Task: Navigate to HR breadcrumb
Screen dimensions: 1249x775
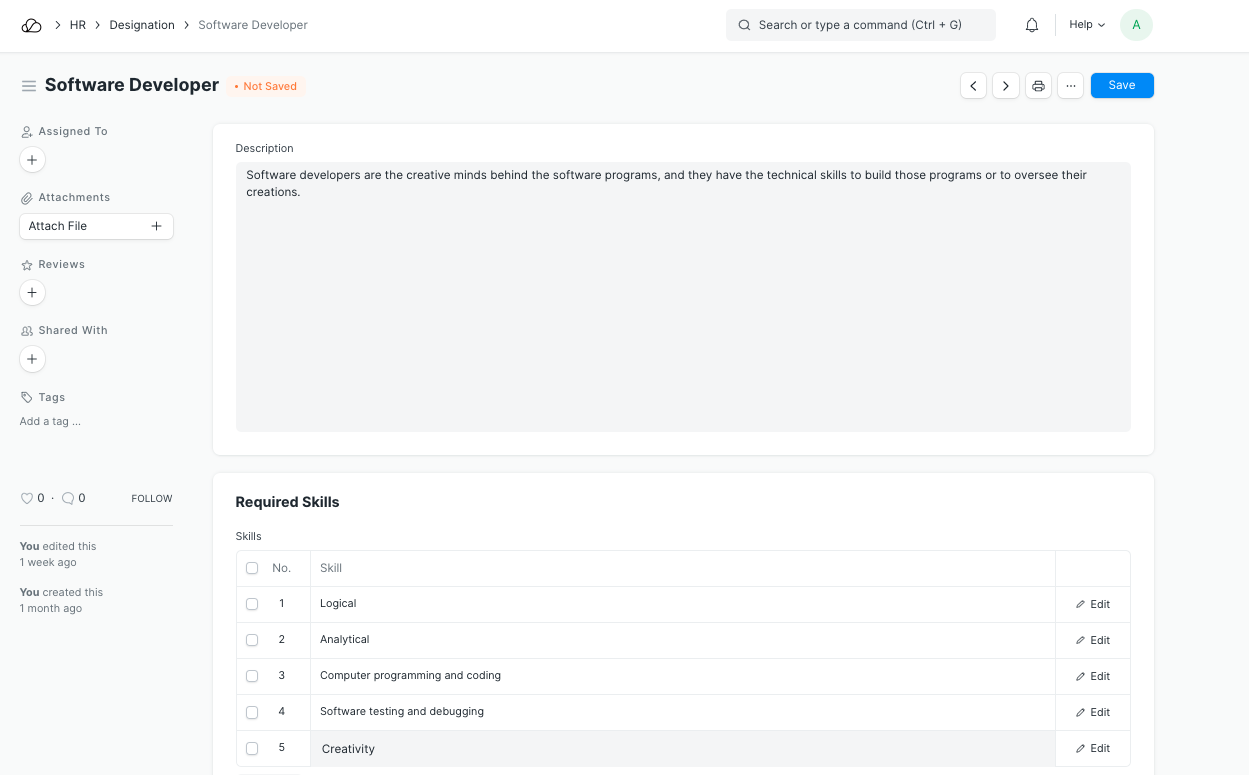Action: pos(78,25)
